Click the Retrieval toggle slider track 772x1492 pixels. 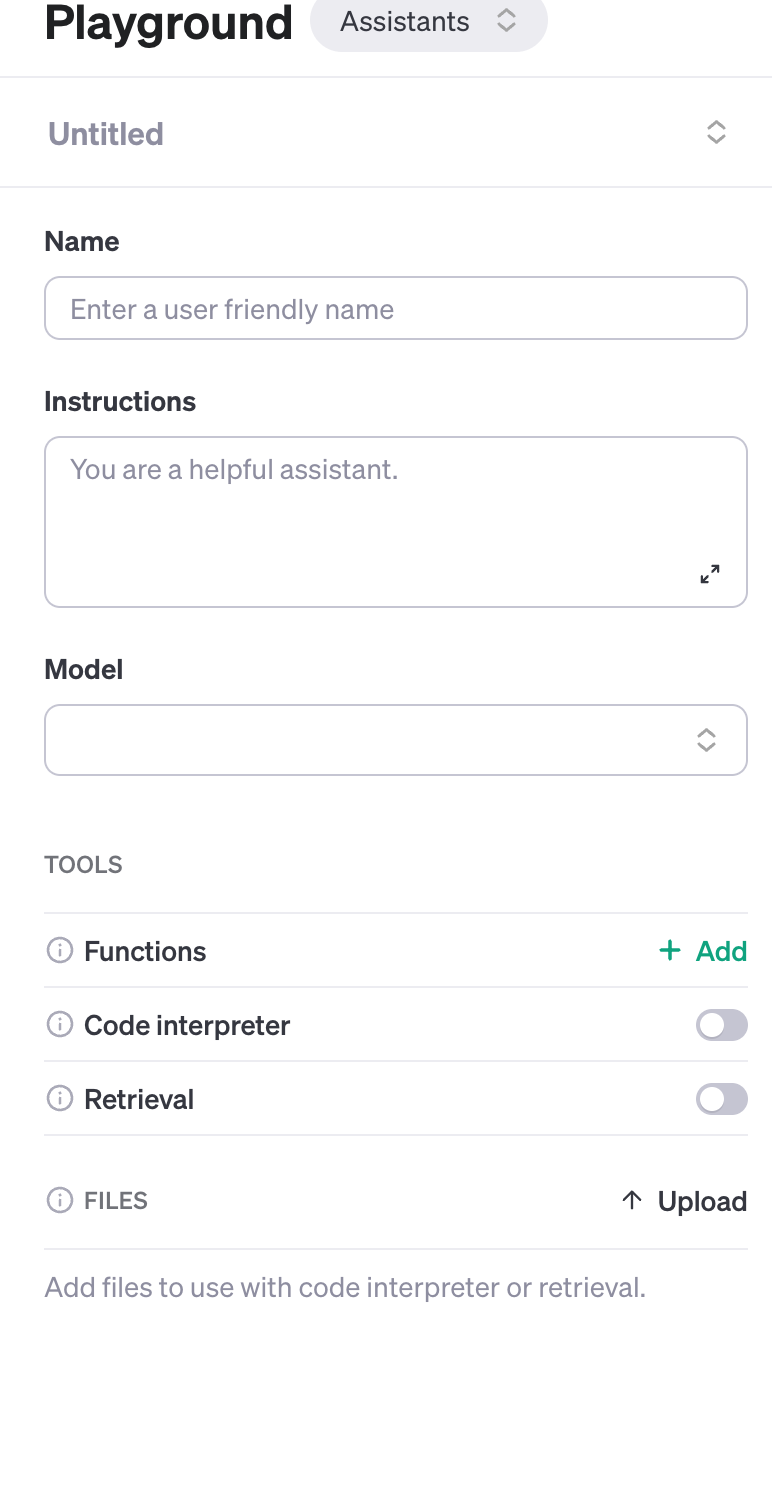coord(721,1099)
